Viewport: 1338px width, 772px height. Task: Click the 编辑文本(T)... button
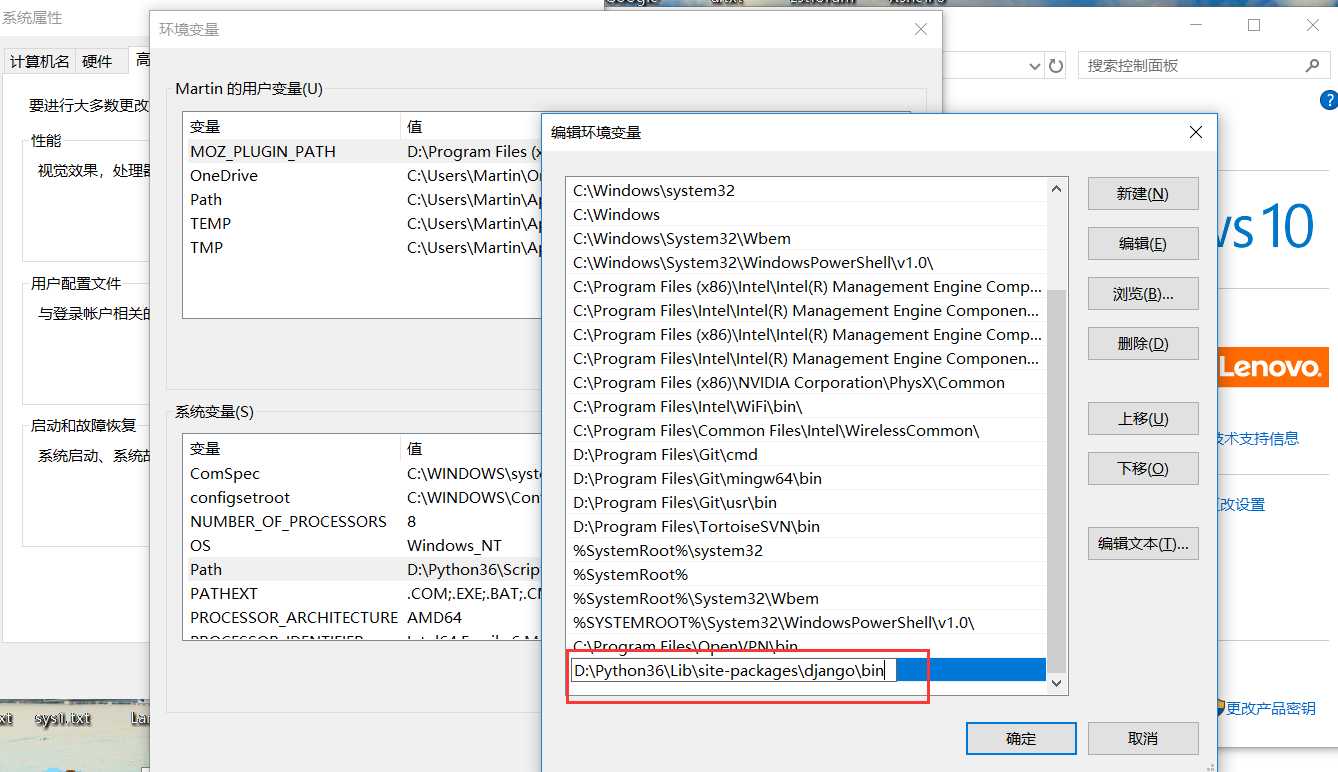(x=1143, y=544)
